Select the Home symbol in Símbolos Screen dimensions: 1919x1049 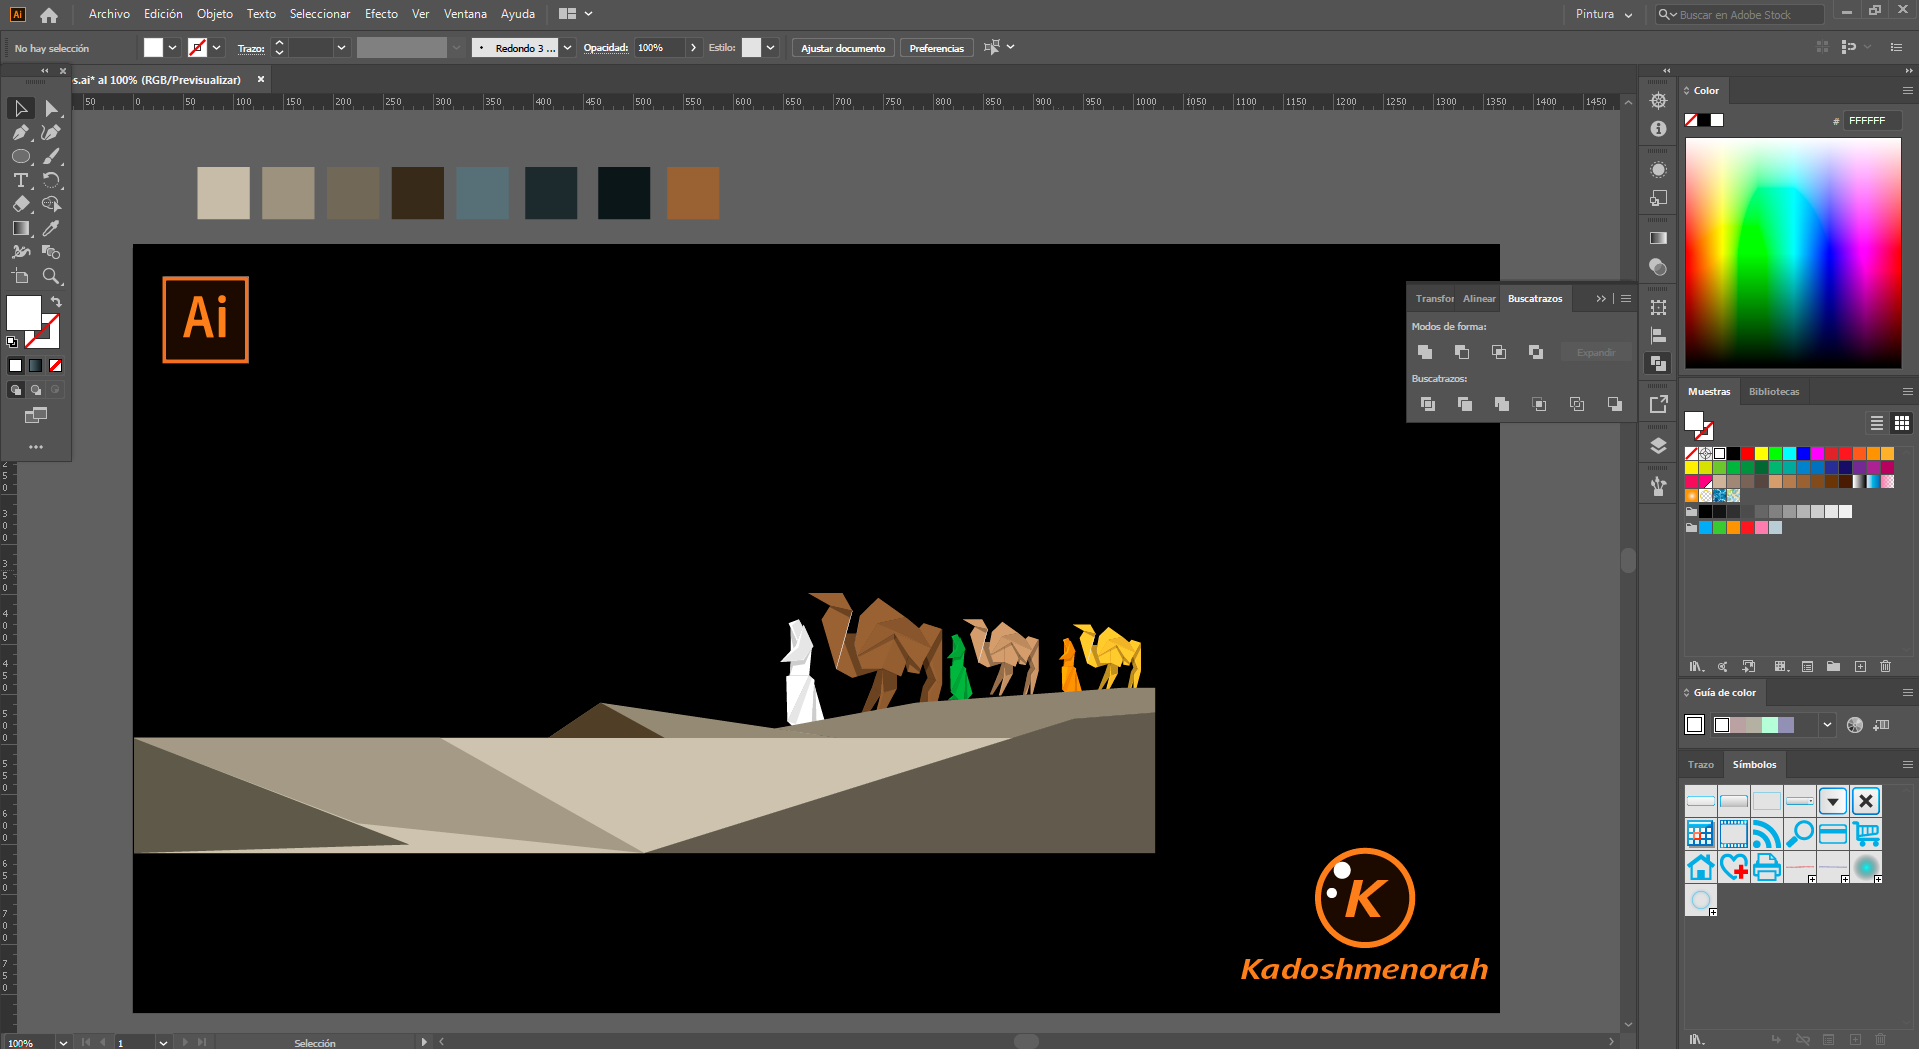click(1700, 867)
